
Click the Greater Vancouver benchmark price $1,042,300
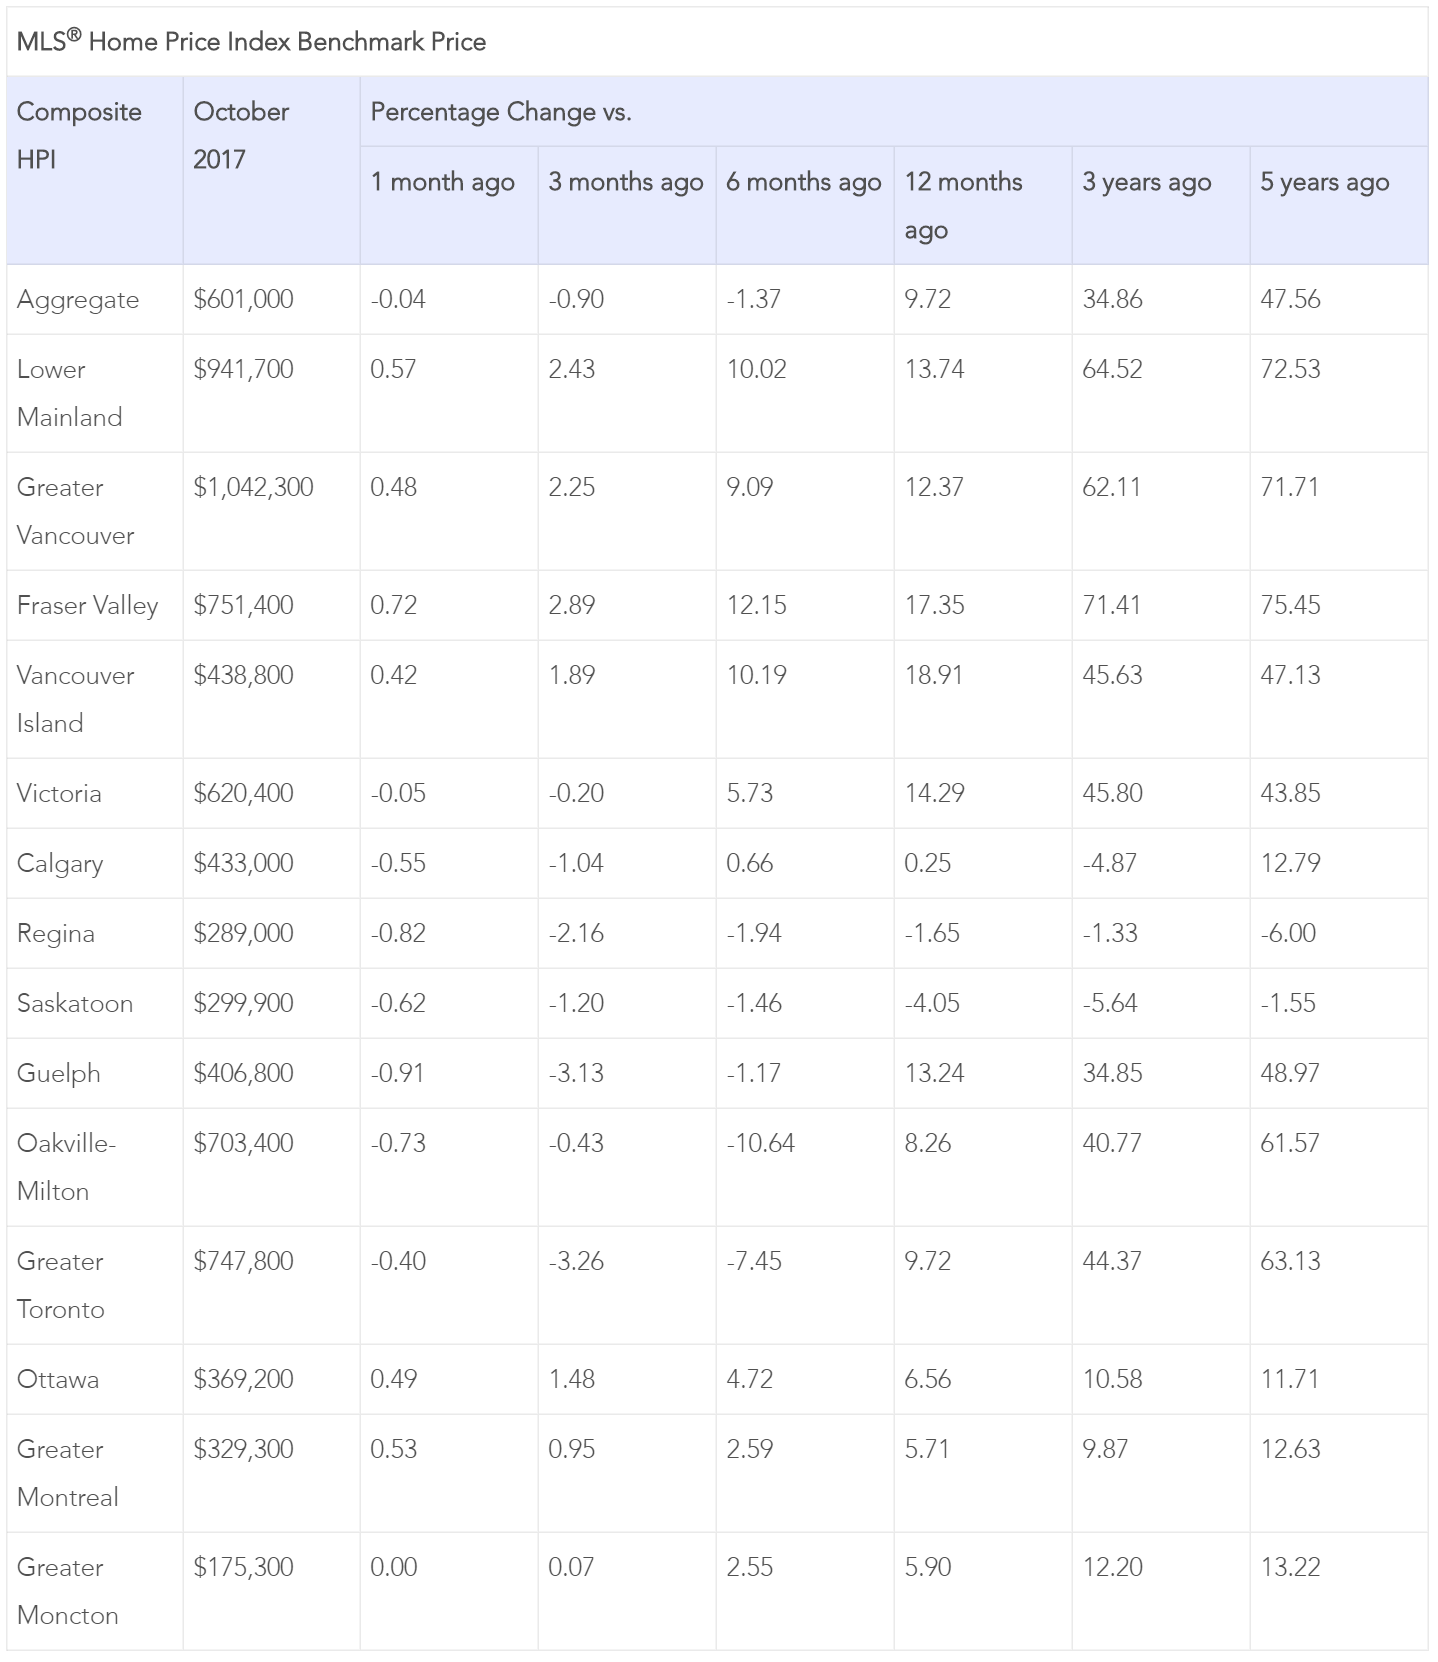(x=253, y=487)
